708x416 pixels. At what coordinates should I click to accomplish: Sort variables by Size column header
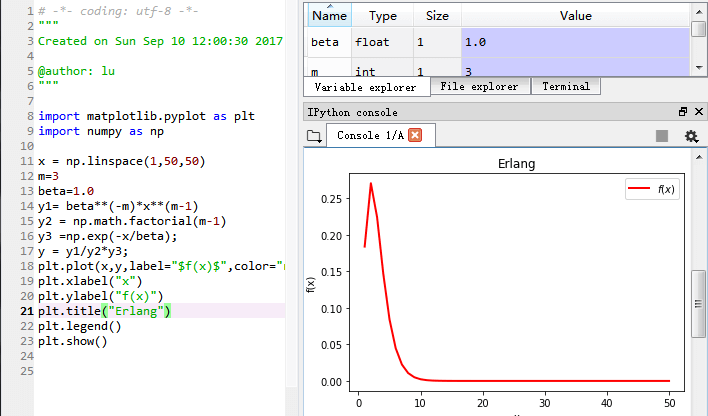coord(437,16)
